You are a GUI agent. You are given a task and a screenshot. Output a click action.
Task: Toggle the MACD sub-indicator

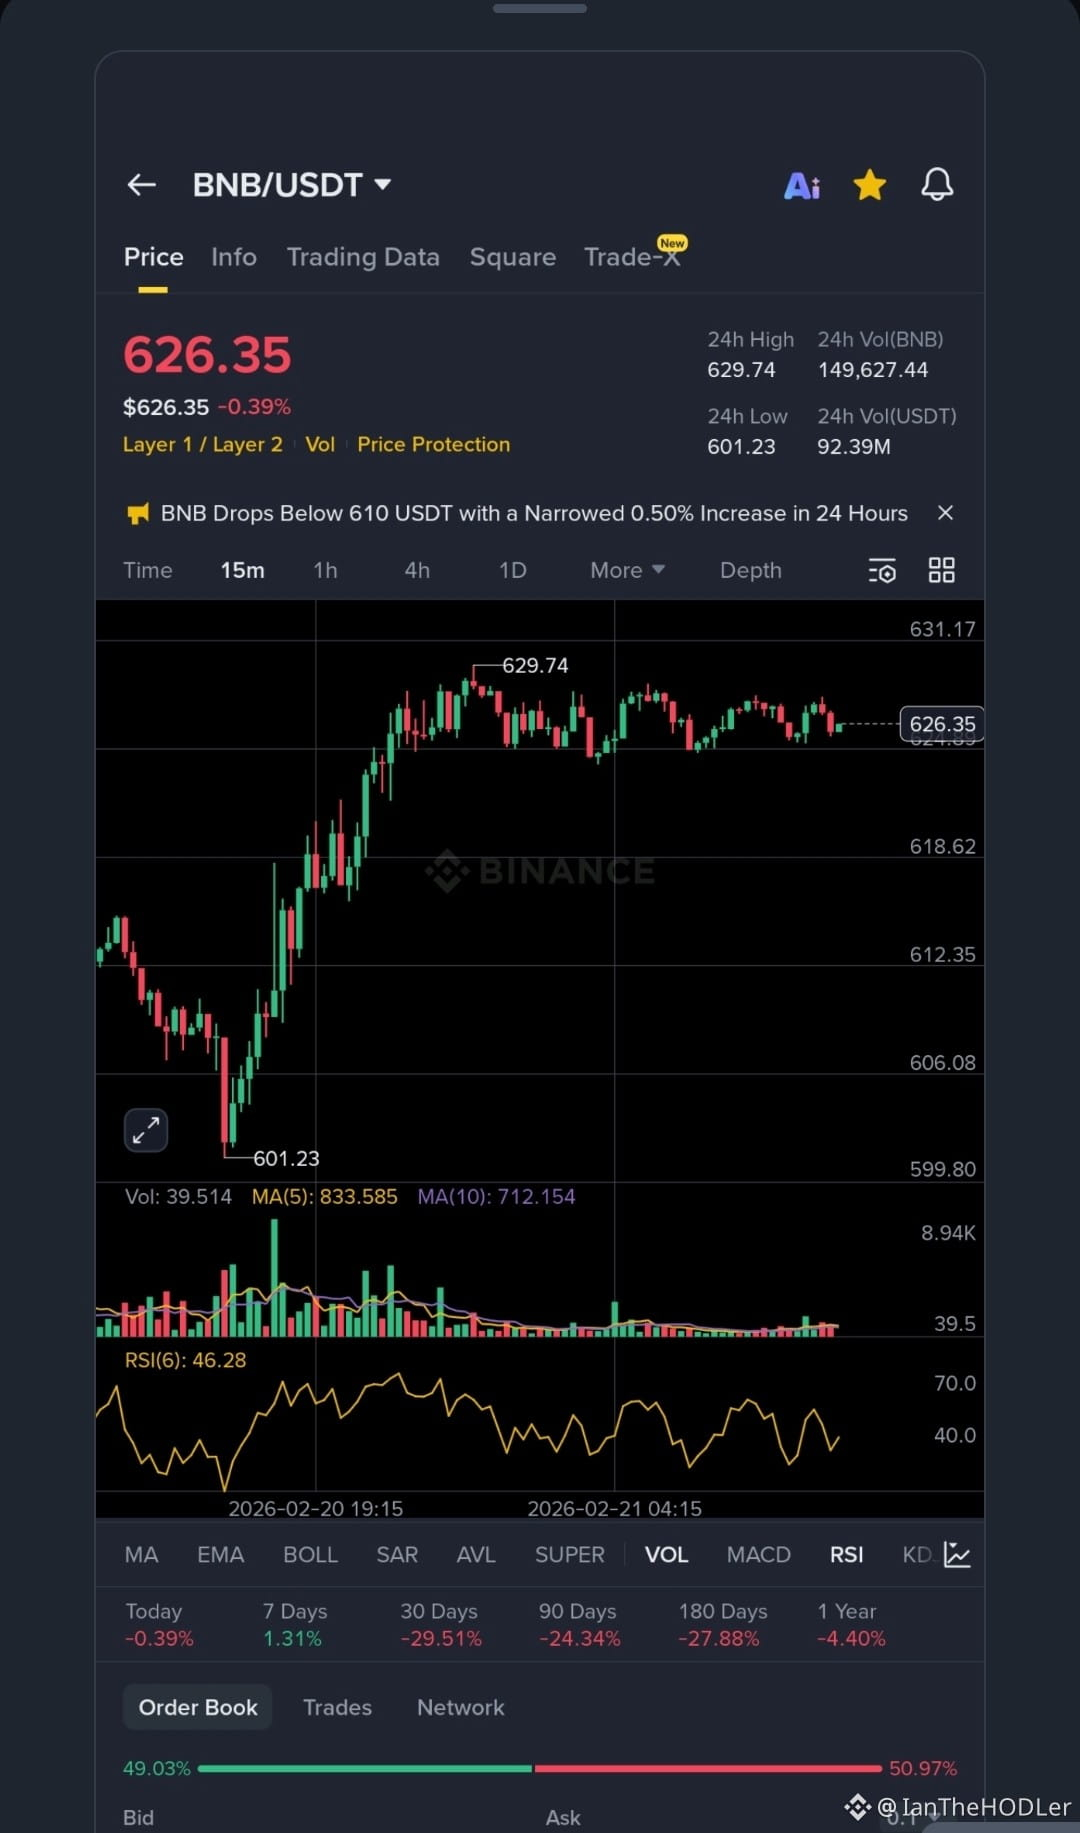(x=758, y=1555)
